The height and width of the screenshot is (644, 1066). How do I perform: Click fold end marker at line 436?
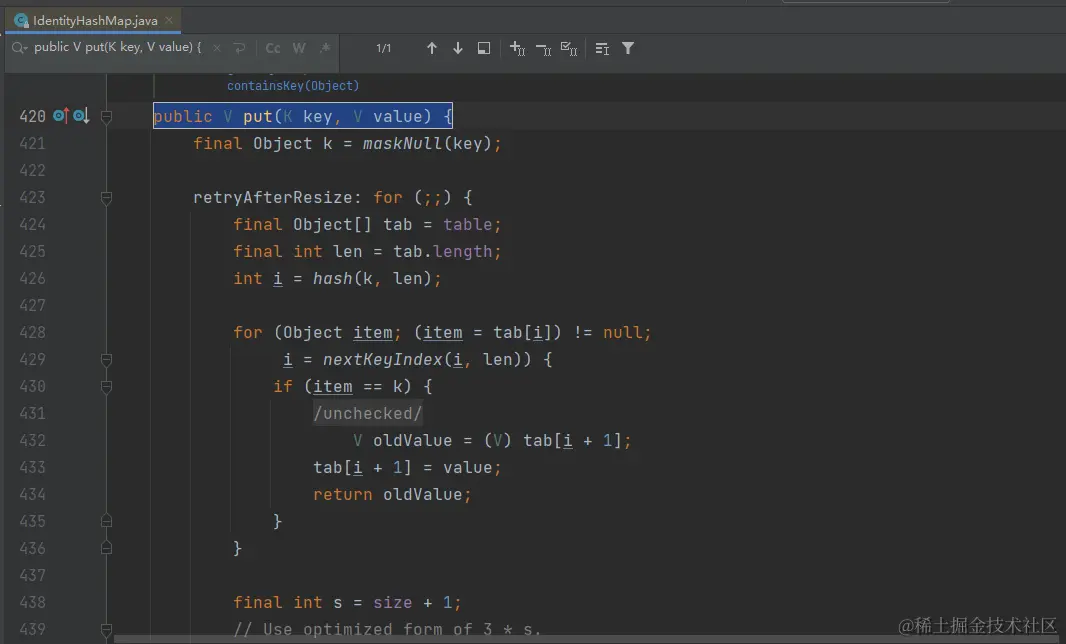click(x=107, y=548)
